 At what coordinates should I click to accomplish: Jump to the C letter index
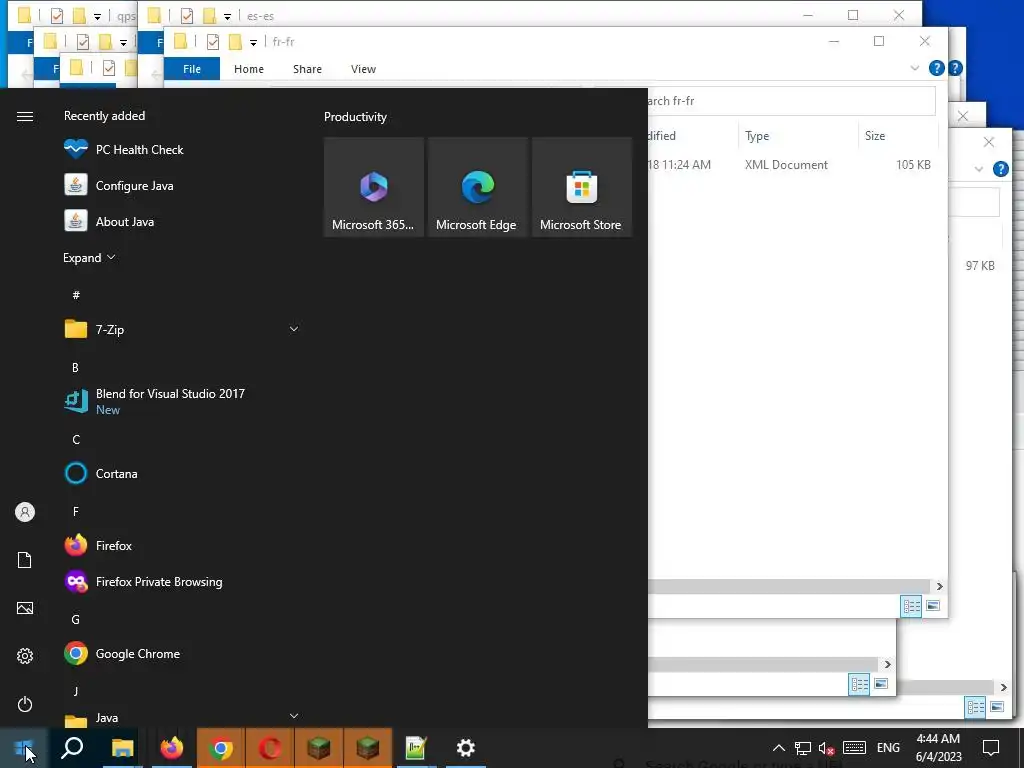click(x=76, y=440)
